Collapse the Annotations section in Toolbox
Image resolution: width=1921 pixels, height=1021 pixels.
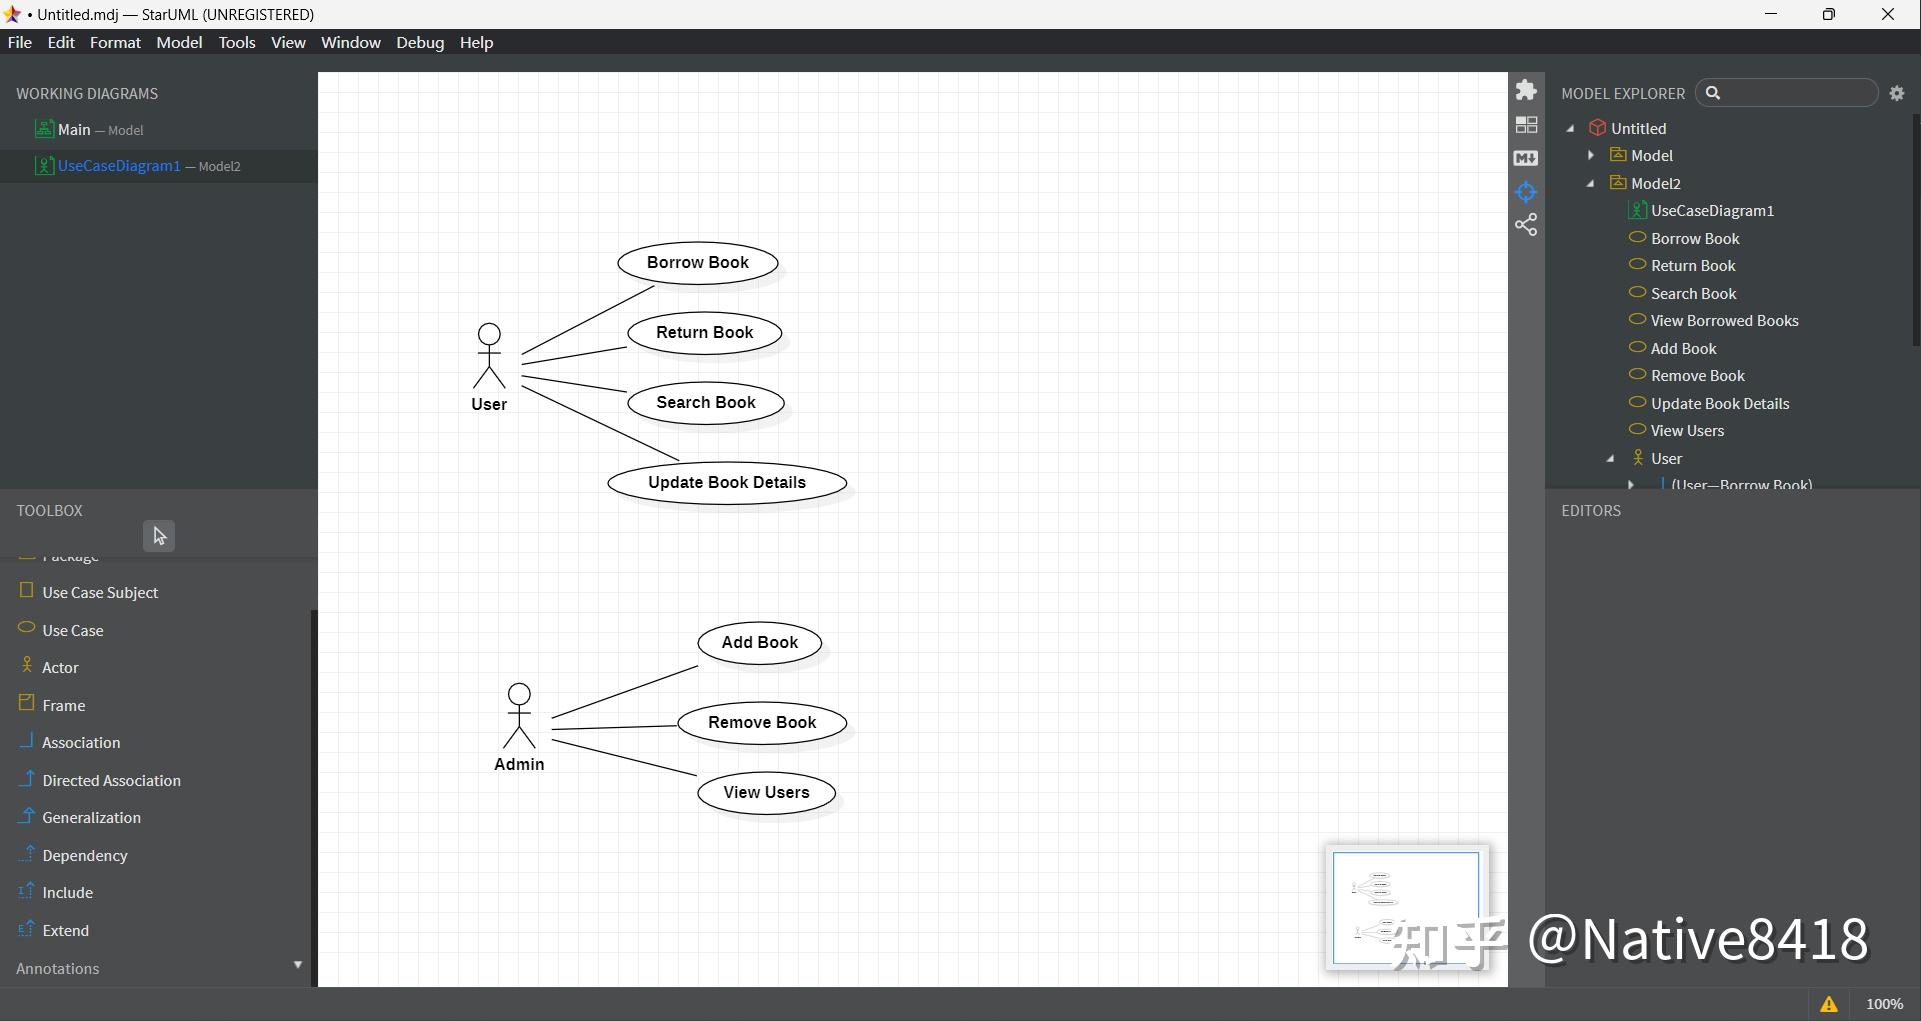click(x=297, y=965)
